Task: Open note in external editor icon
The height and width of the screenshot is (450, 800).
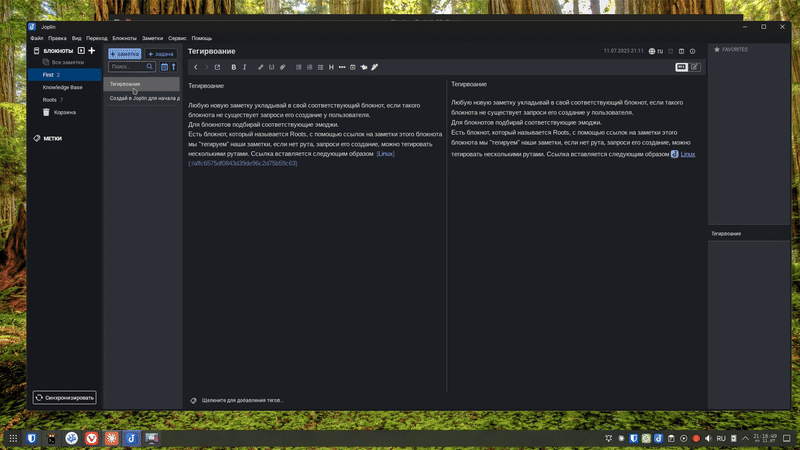Action: (x=217, y=67)
